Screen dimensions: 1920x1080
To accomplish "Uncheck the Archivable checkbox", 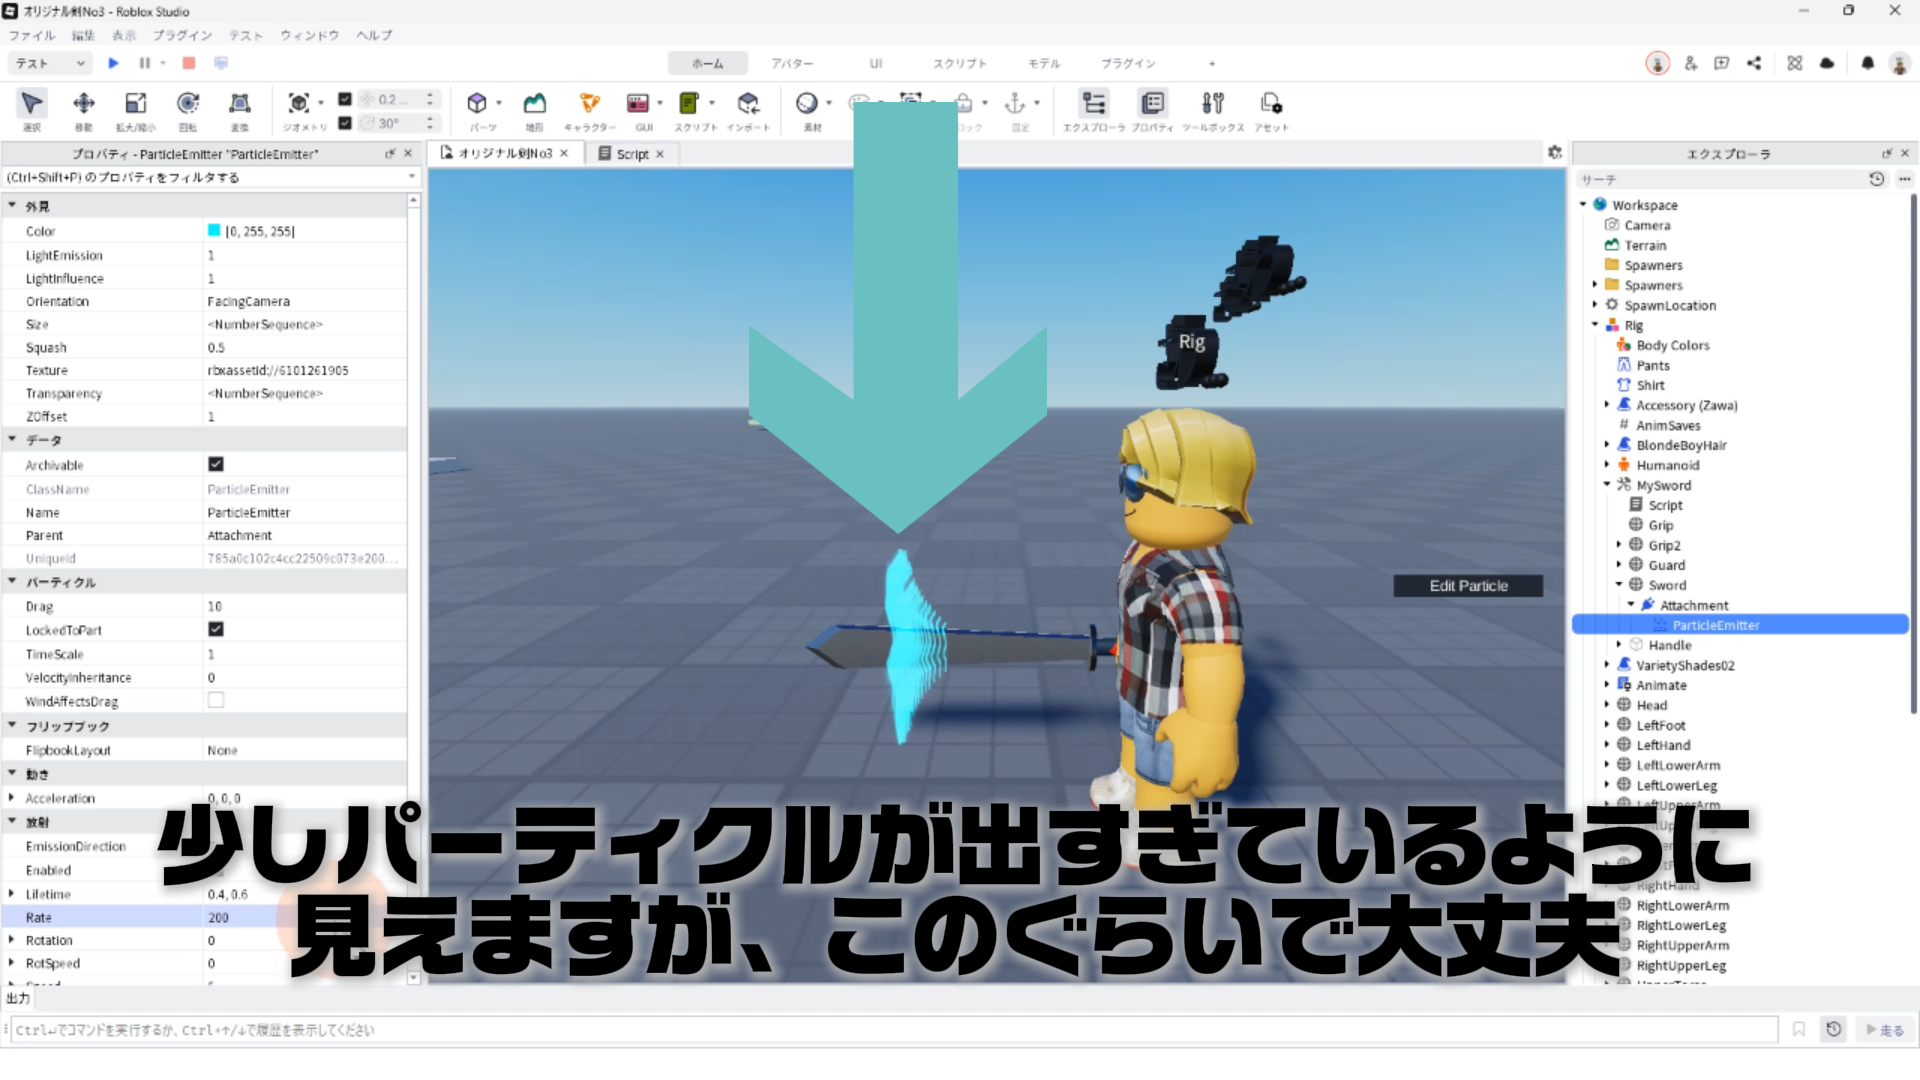I will coord(215,464).
